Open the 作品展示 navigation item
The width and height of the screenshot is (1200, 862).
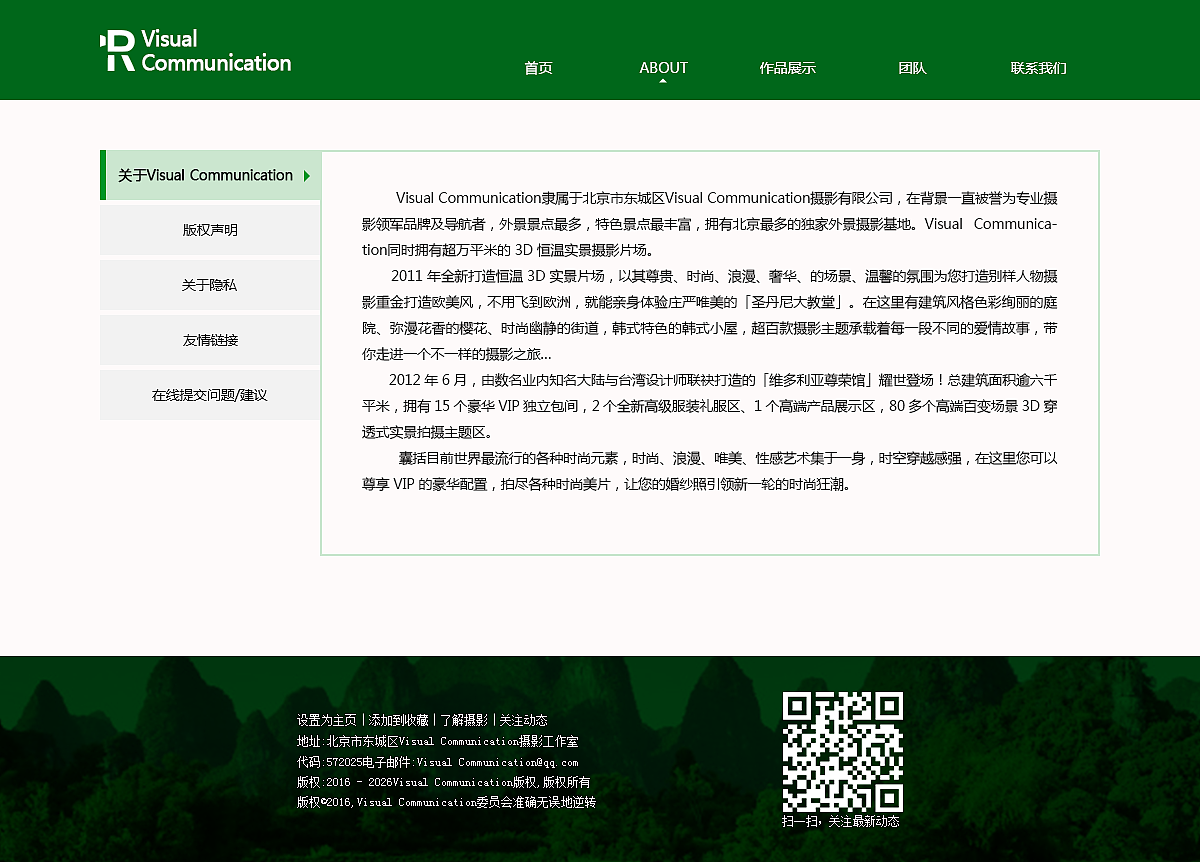tap(788, 68)
